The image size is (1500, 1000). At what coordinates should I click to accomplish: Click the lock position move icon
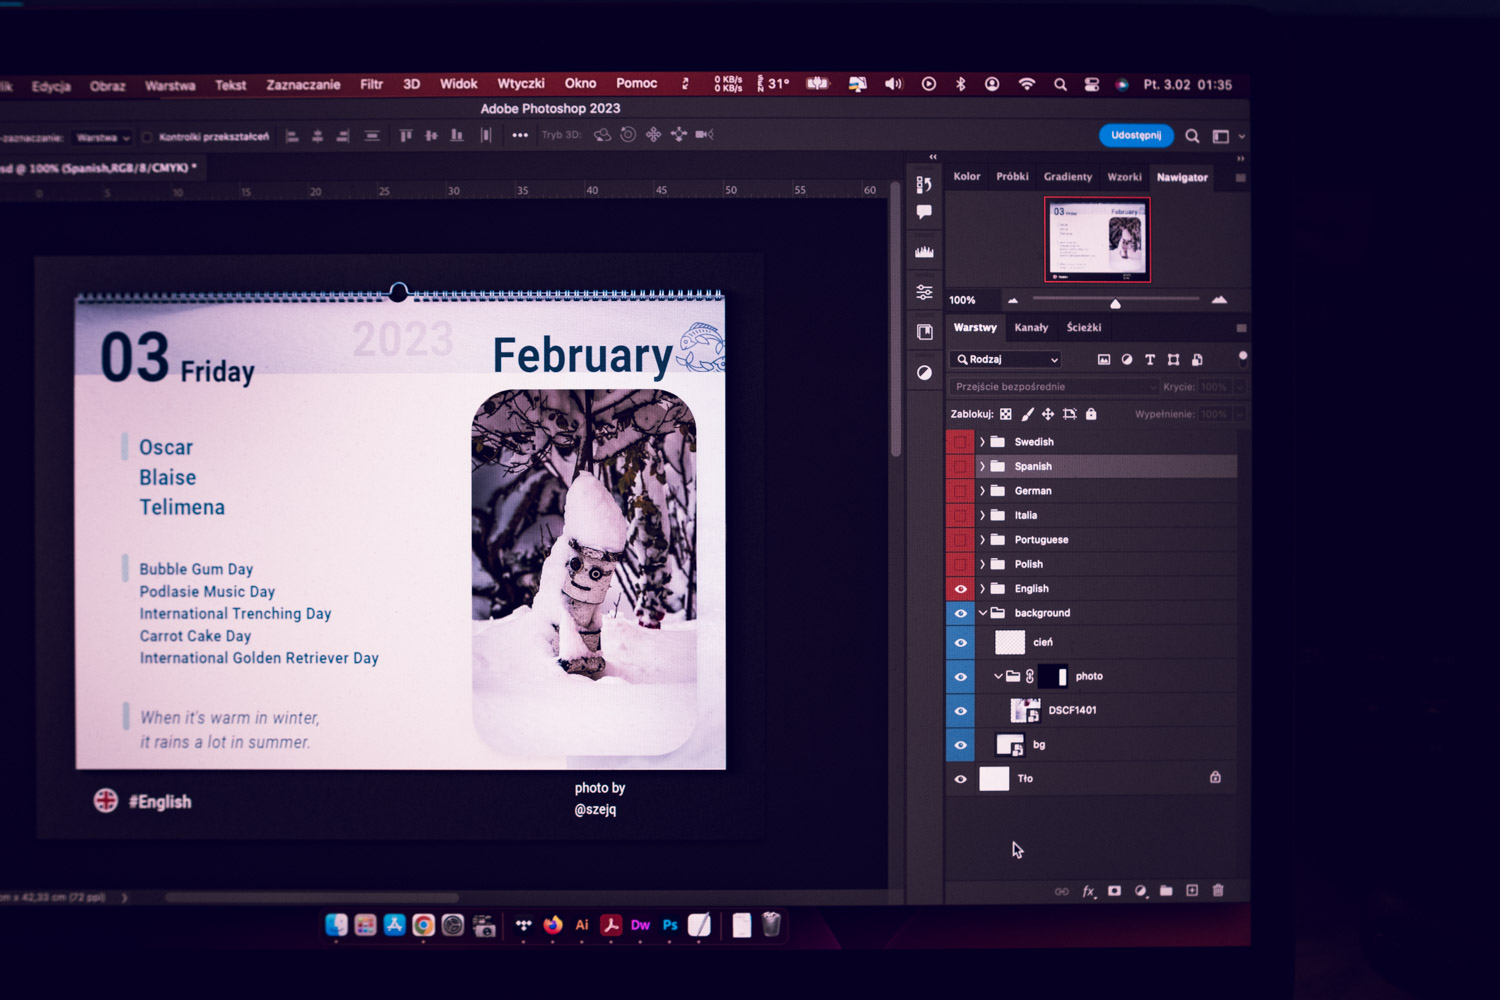click(1048, 414)
